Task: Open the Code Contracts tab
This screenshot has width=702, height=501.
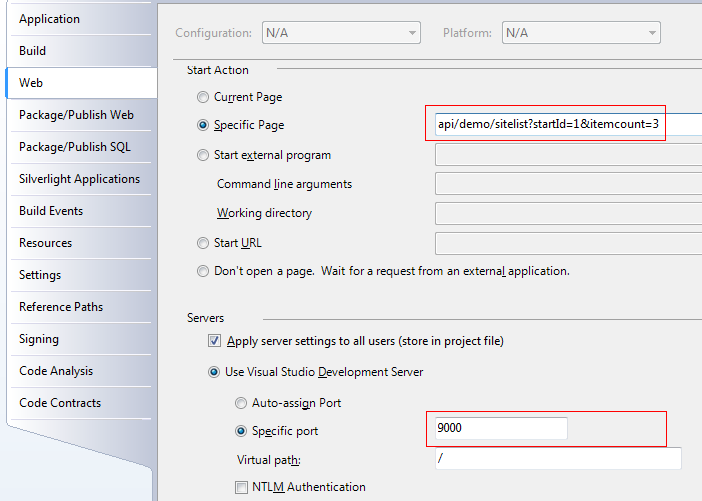Action: 60,403
